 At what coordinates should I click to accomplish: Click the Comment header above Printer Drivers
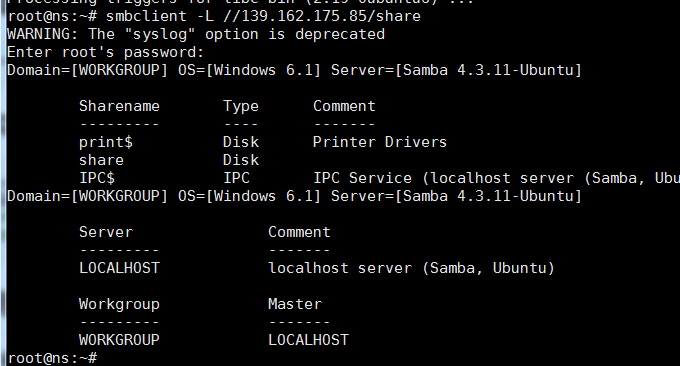pos(344,106)
